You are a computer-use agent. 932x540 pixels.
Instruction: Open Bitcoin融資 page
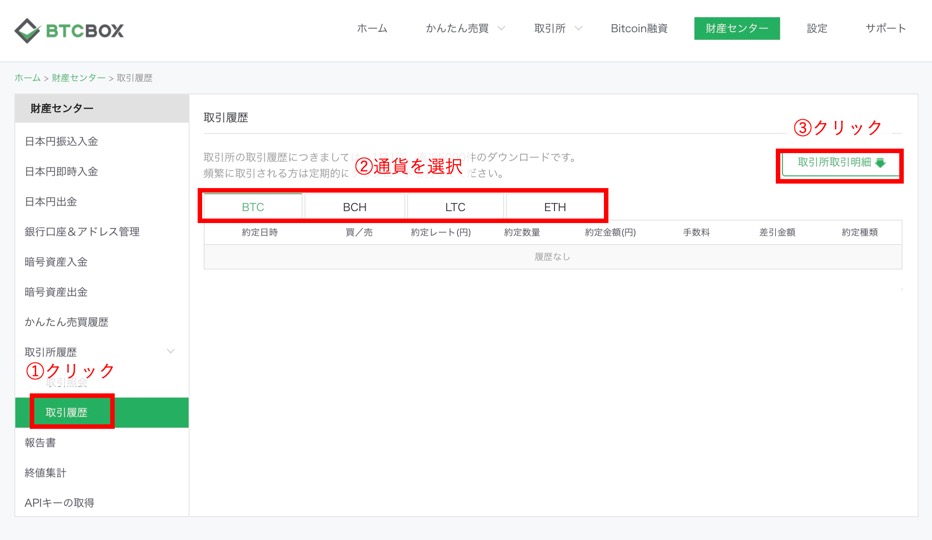coord(639,29)
